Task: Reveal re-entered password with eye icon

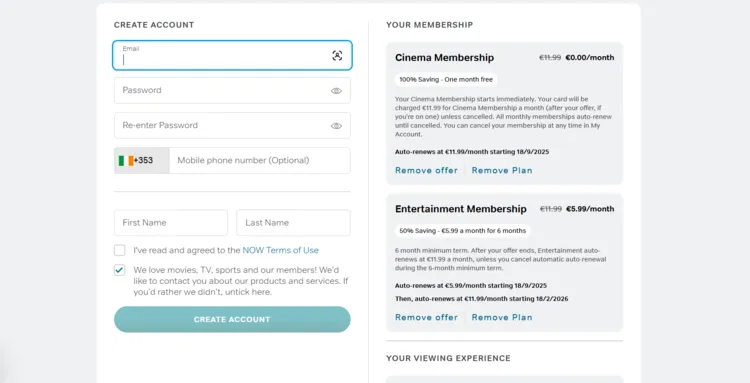Action: [336, 126]
